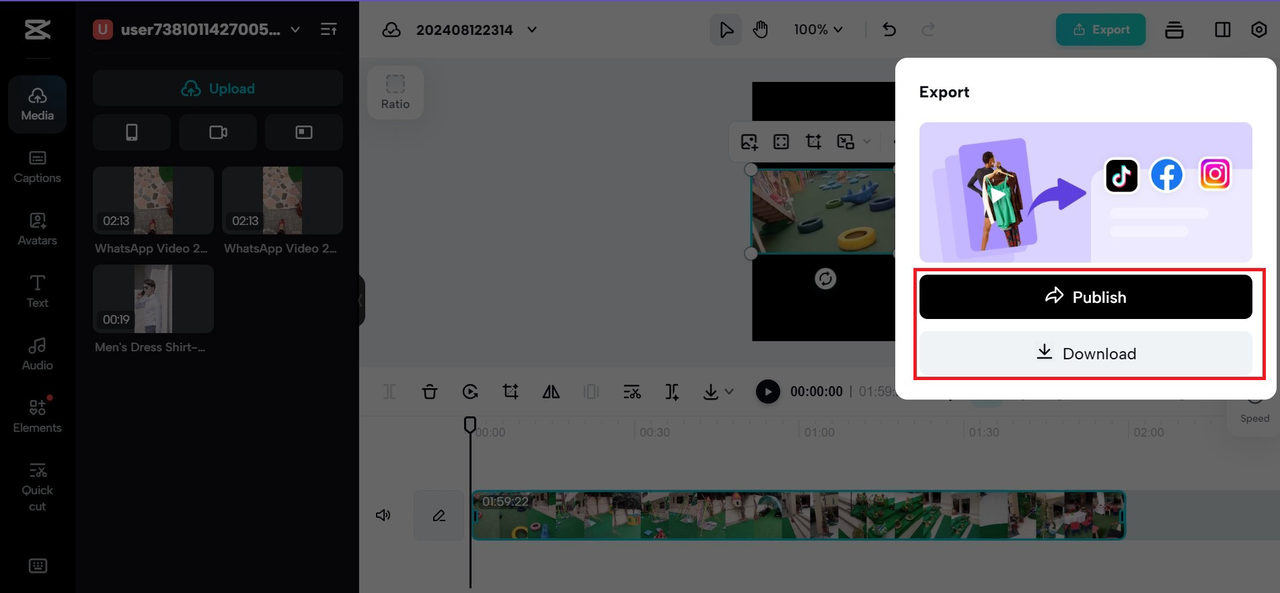This screenshot has height=593, width=1280.
Task: Select the second WhatsApp Video thumbnail
Action: pos(282,200)
